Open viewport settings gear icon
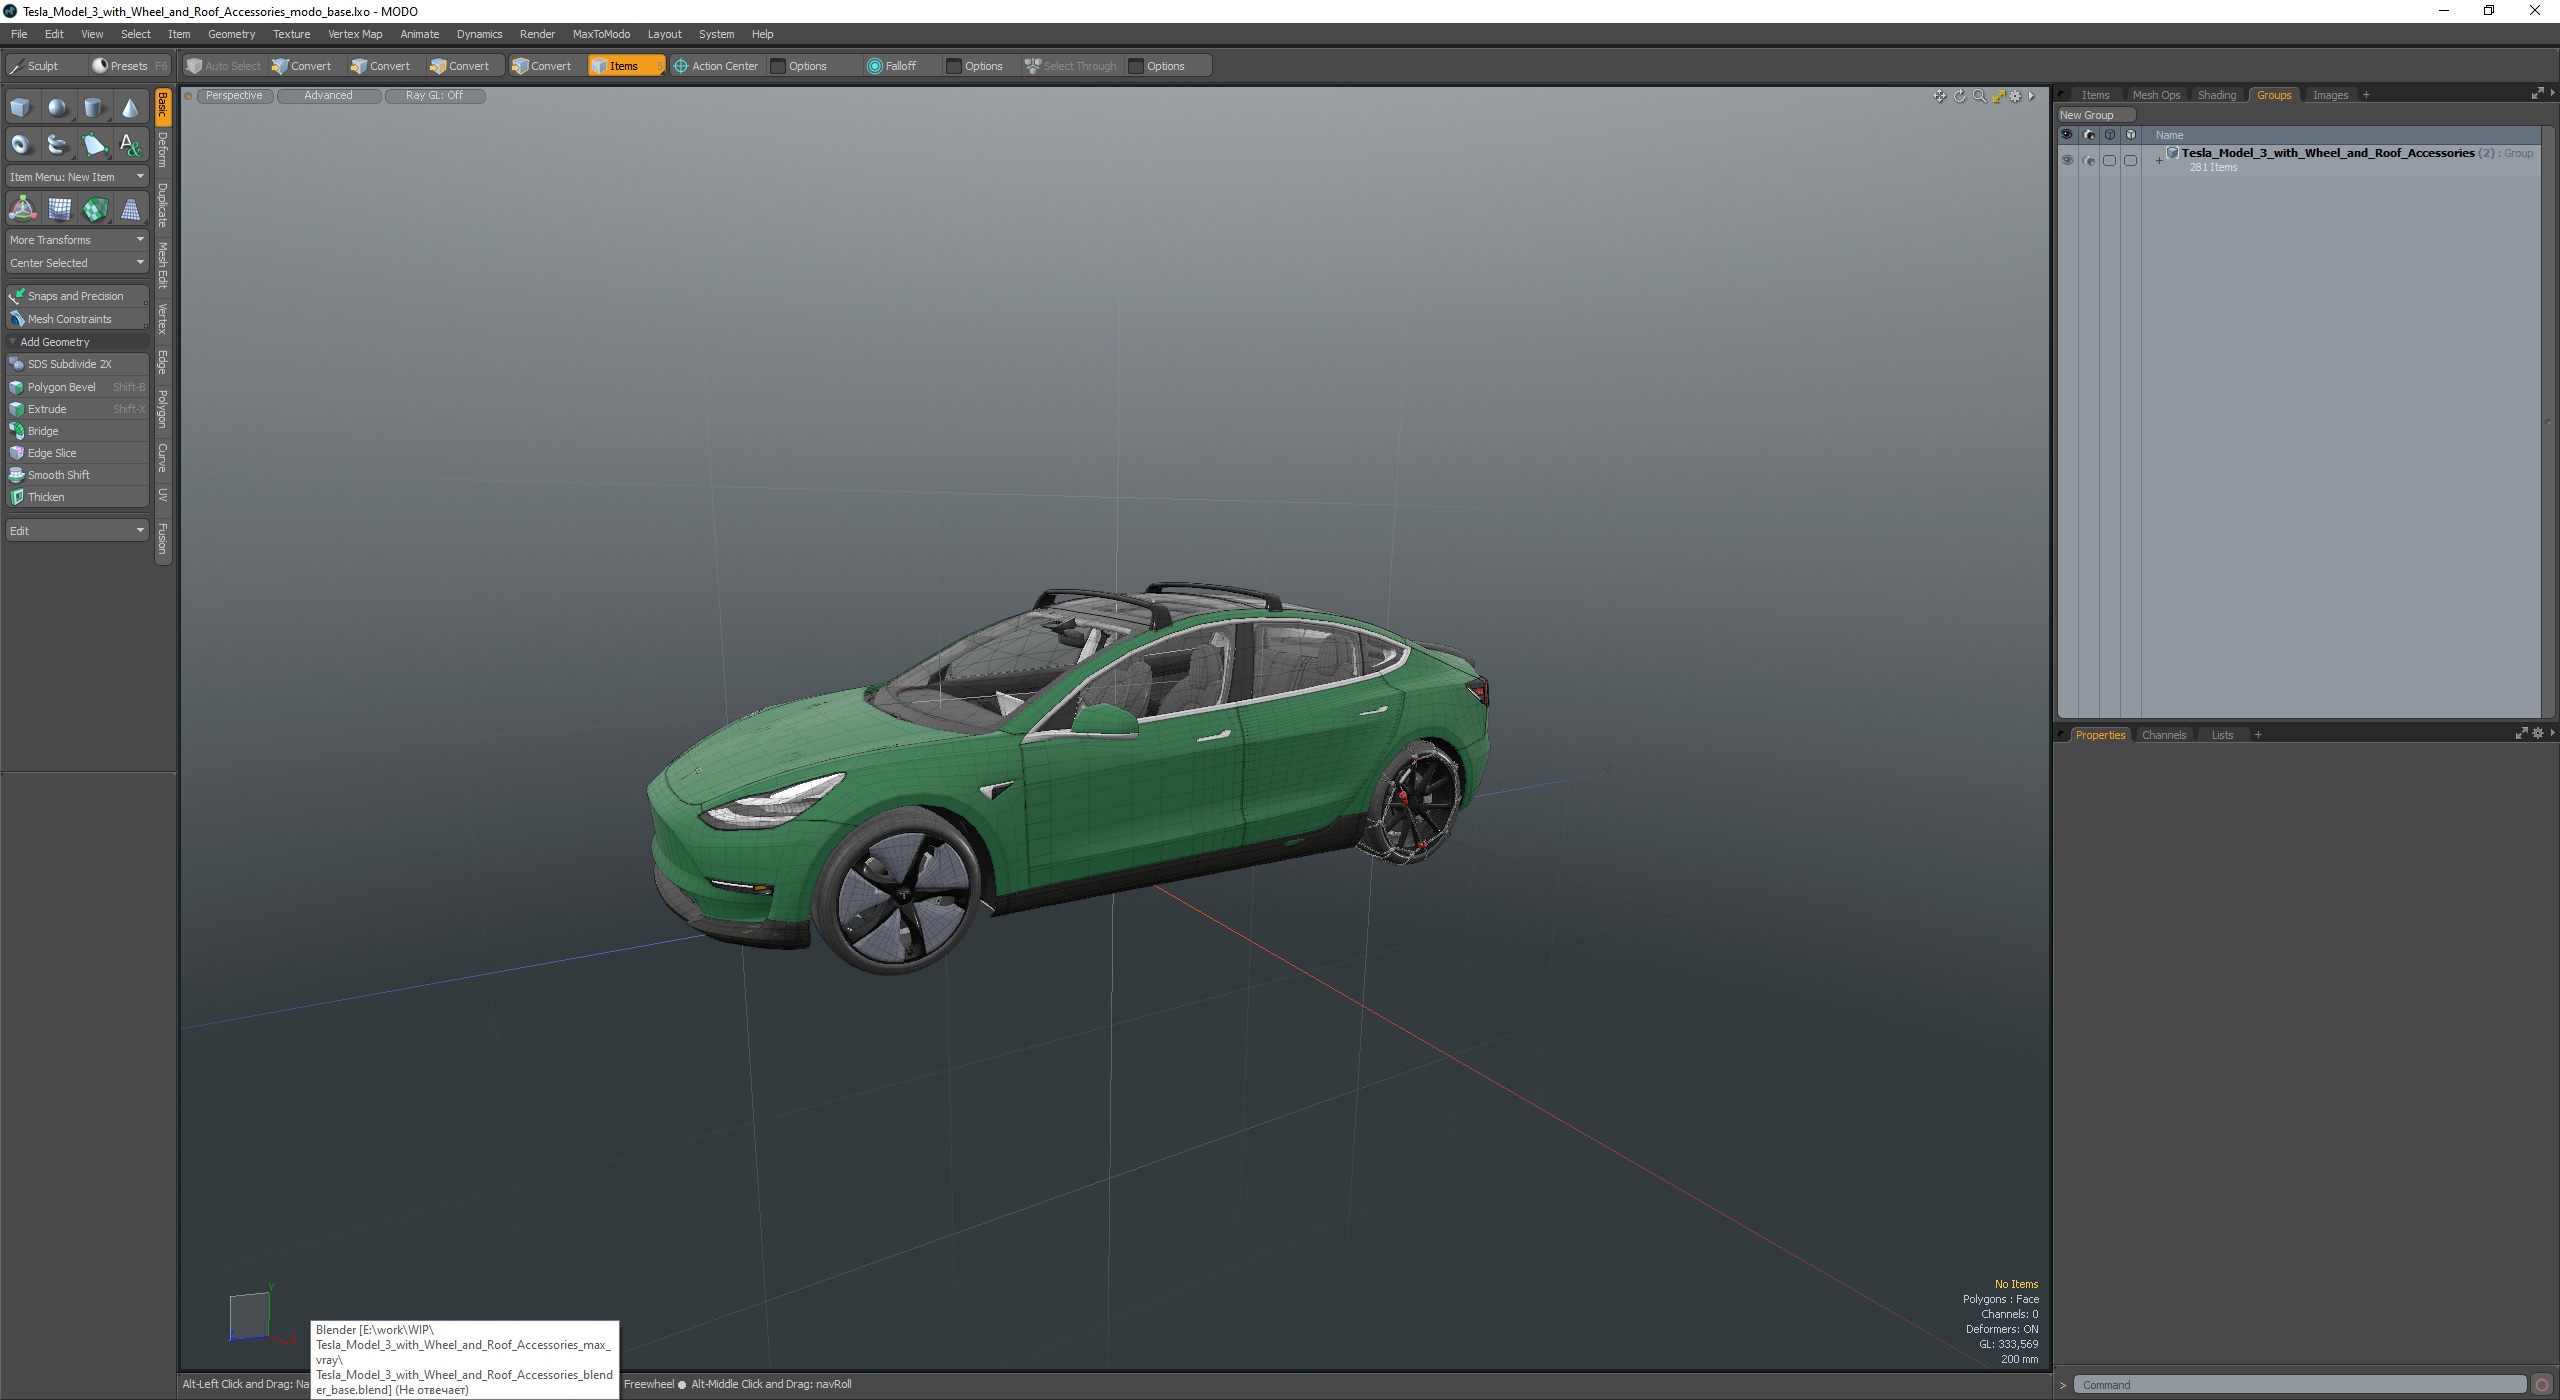 pyautogui.click(x=2016, y=96)
